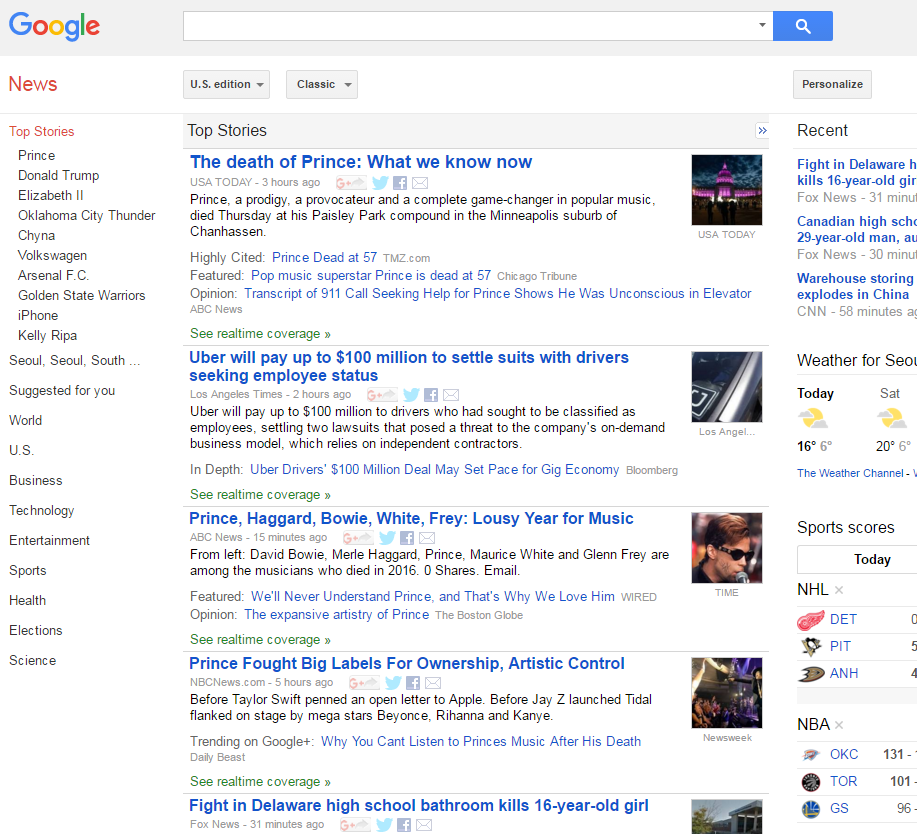Email the Prince death story
The height and width of the screenshot is (834, 917).
pyautogui.click(x=420, y=183)
